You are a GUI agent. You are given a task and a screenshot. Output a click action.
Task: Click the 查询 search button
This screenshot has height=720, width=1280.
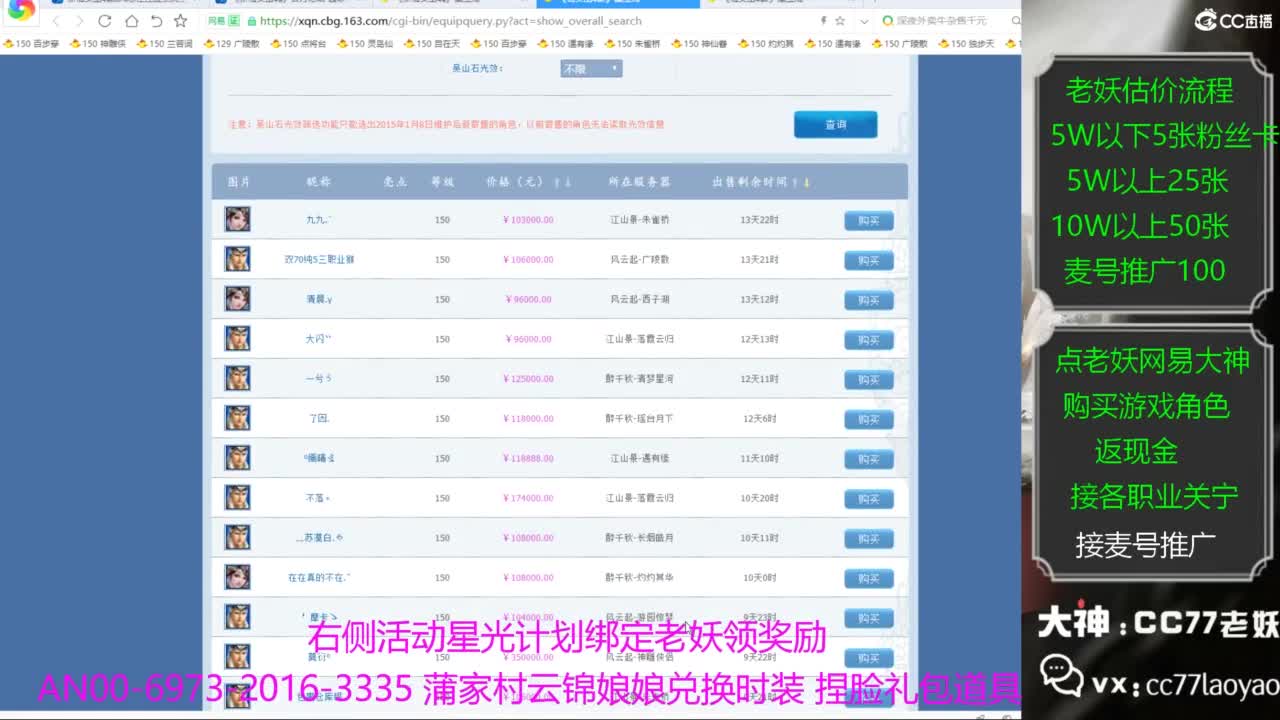point(835,125)
